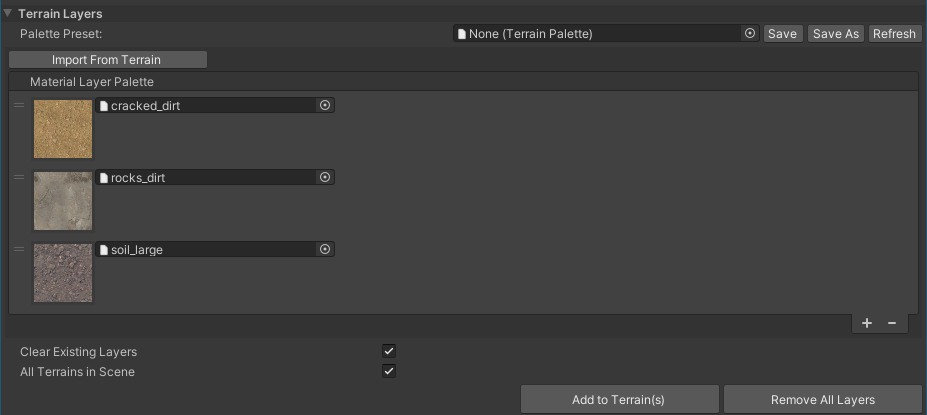Open object picker for soil_large layer
Image resolution: width=927 pixels, height=415 pixels.
324,249
